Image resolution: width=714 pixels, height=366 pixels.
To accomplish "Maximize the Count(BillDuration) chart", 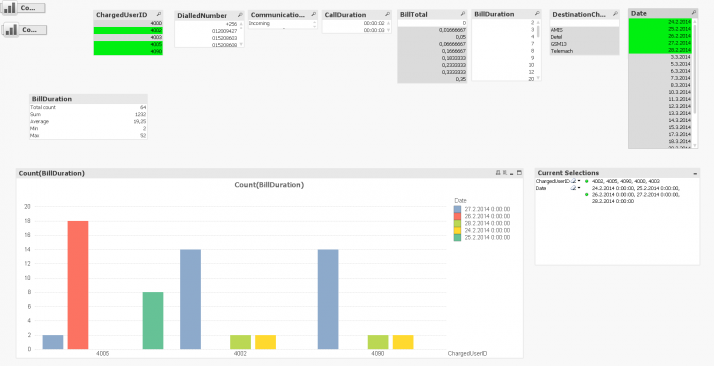I will (x=519, y=173).
